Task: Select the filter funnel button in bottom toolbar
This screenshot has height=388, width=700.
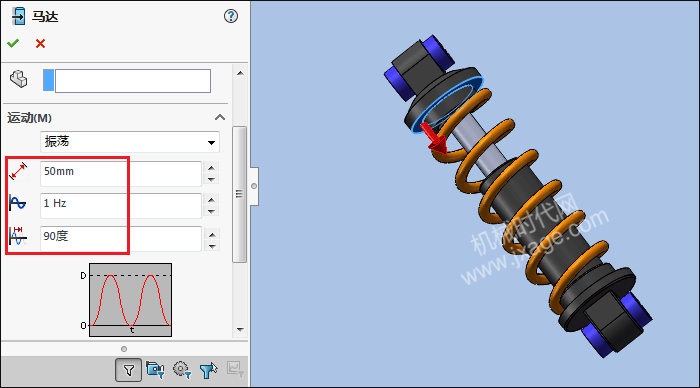Action: point(129,370)
